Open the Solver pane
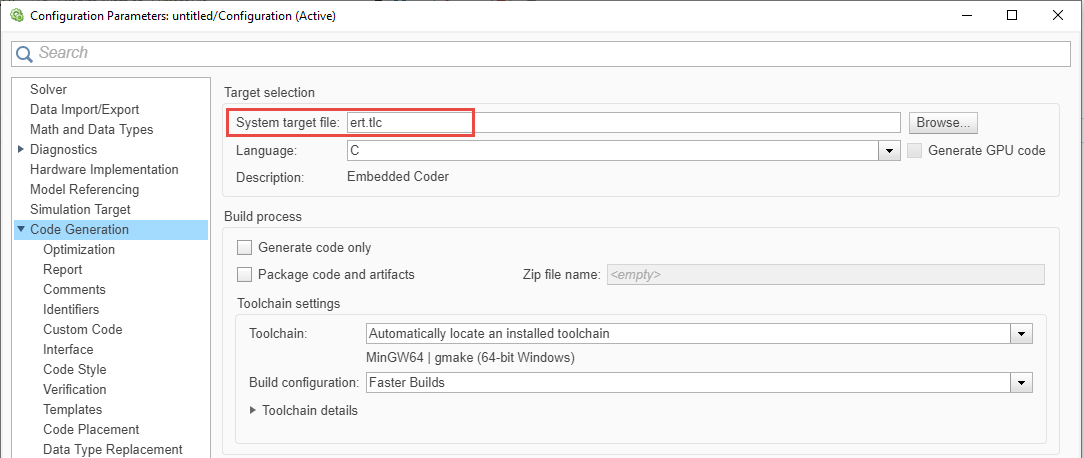 coord(48,89)
